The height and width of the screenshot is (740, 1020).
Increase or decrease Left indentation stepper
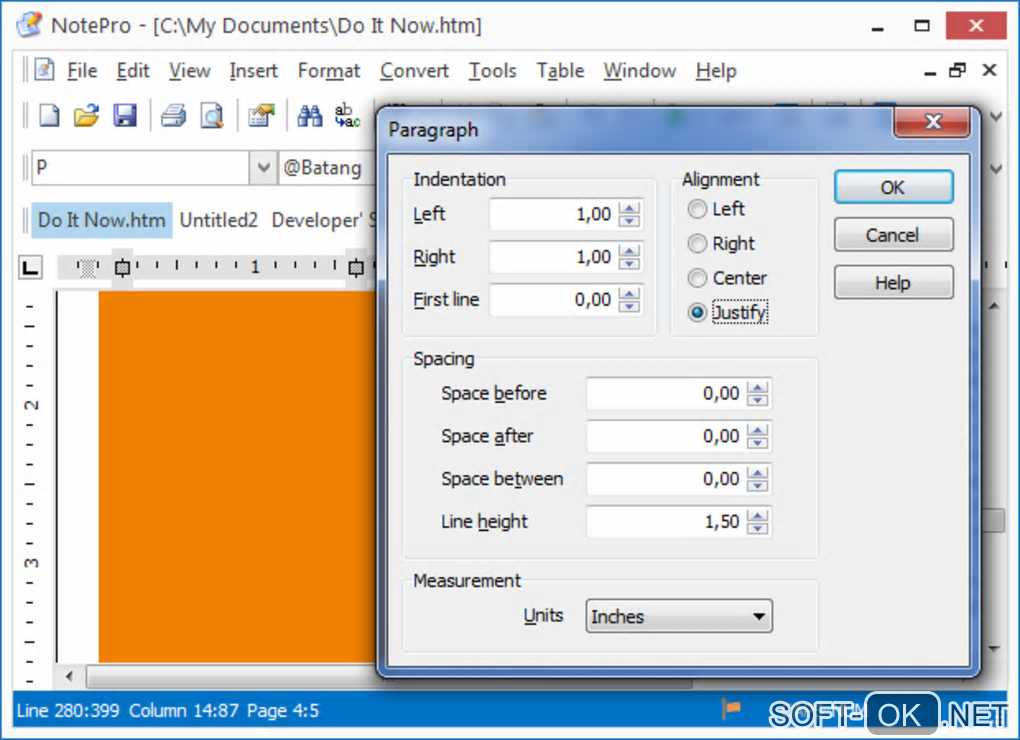pos(629,214)
